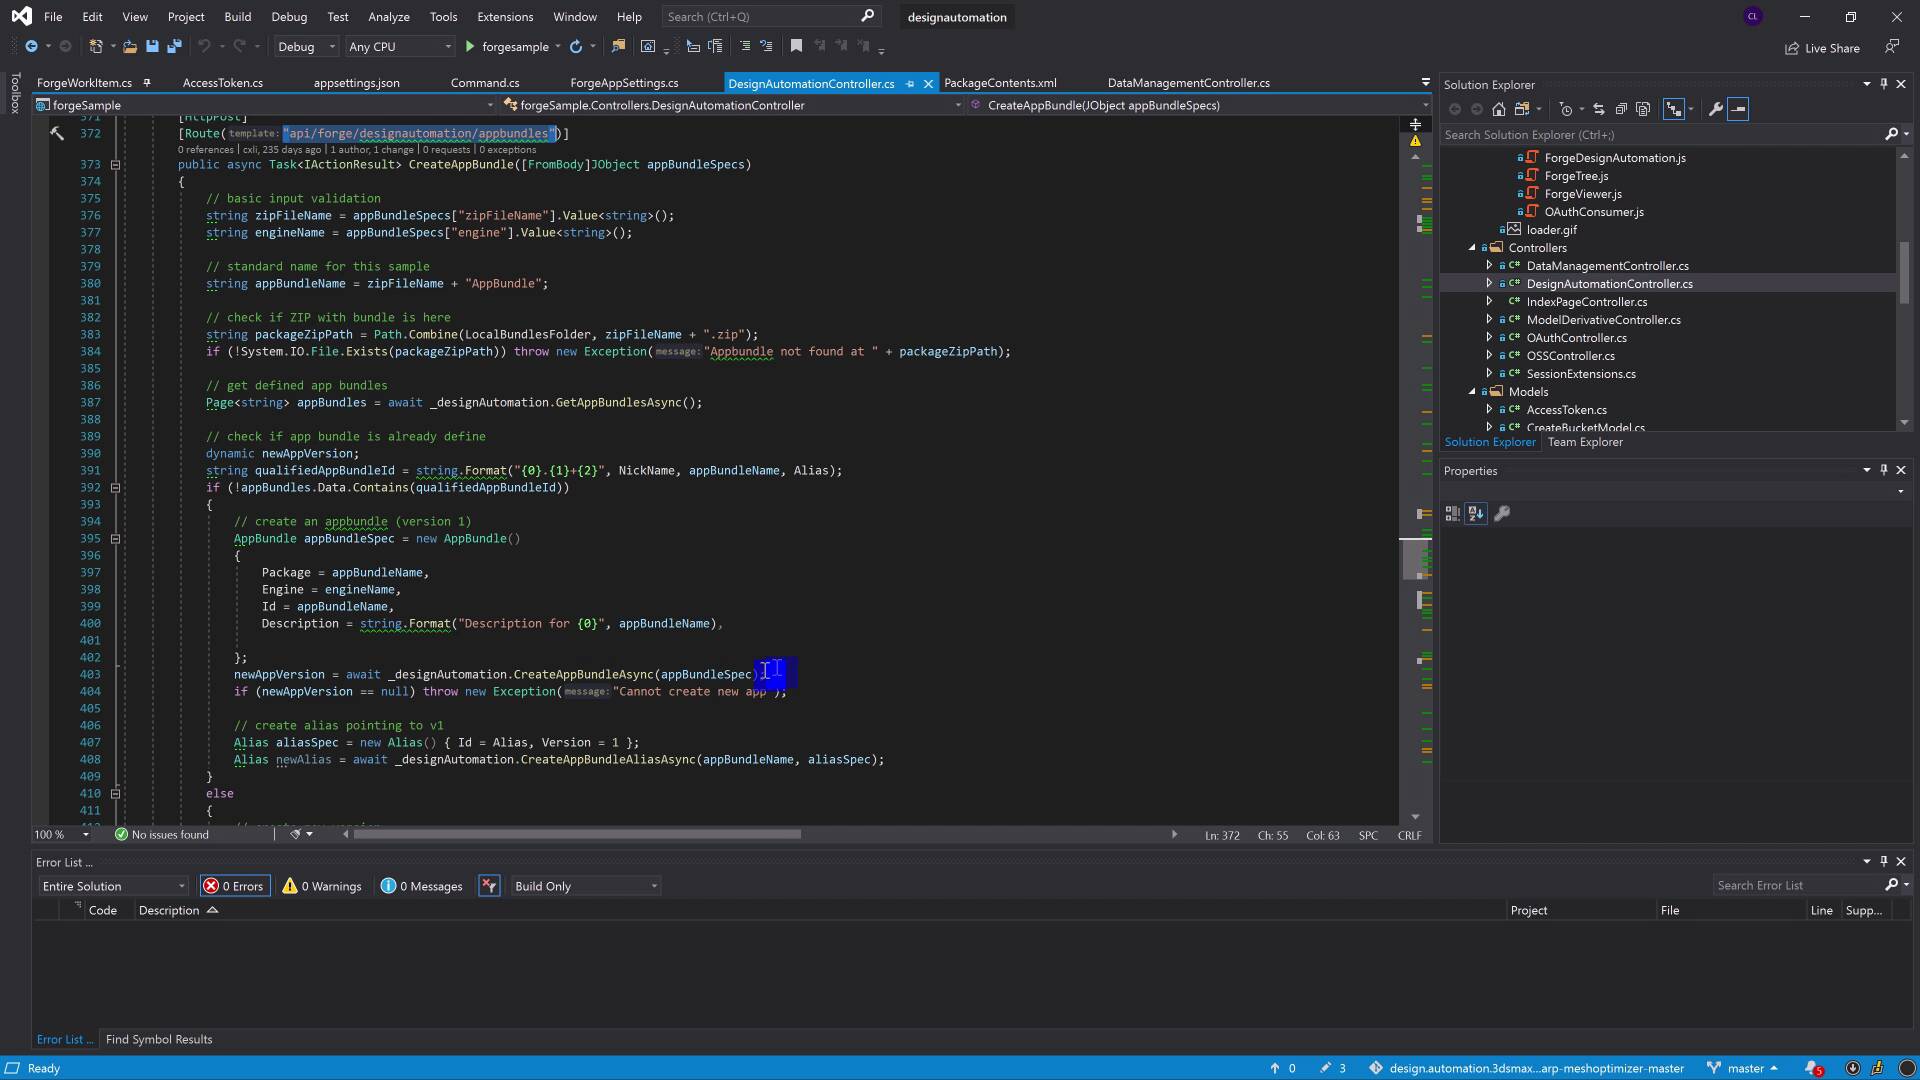Toggle the Categorized view in Properties panel

click(1453, 513)
